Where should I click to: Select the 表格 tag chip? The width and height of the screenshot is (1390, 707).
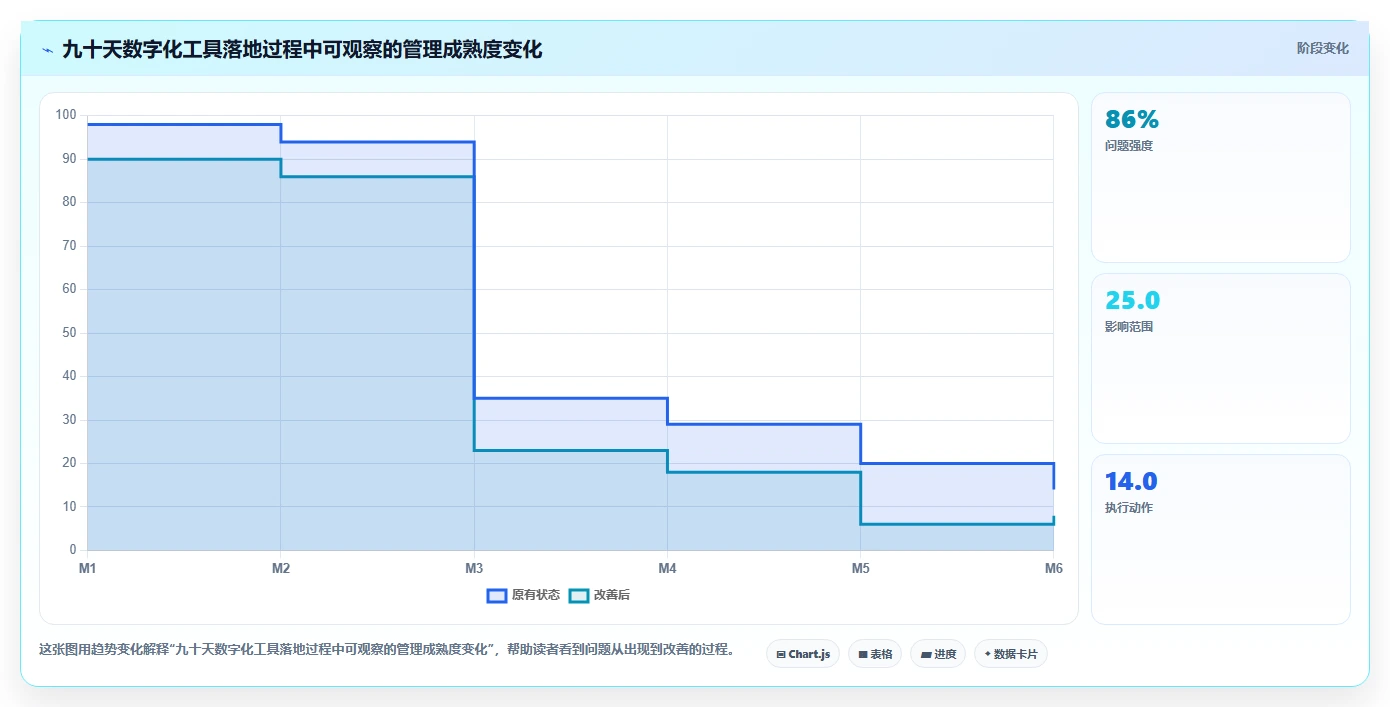pos(875,654)
